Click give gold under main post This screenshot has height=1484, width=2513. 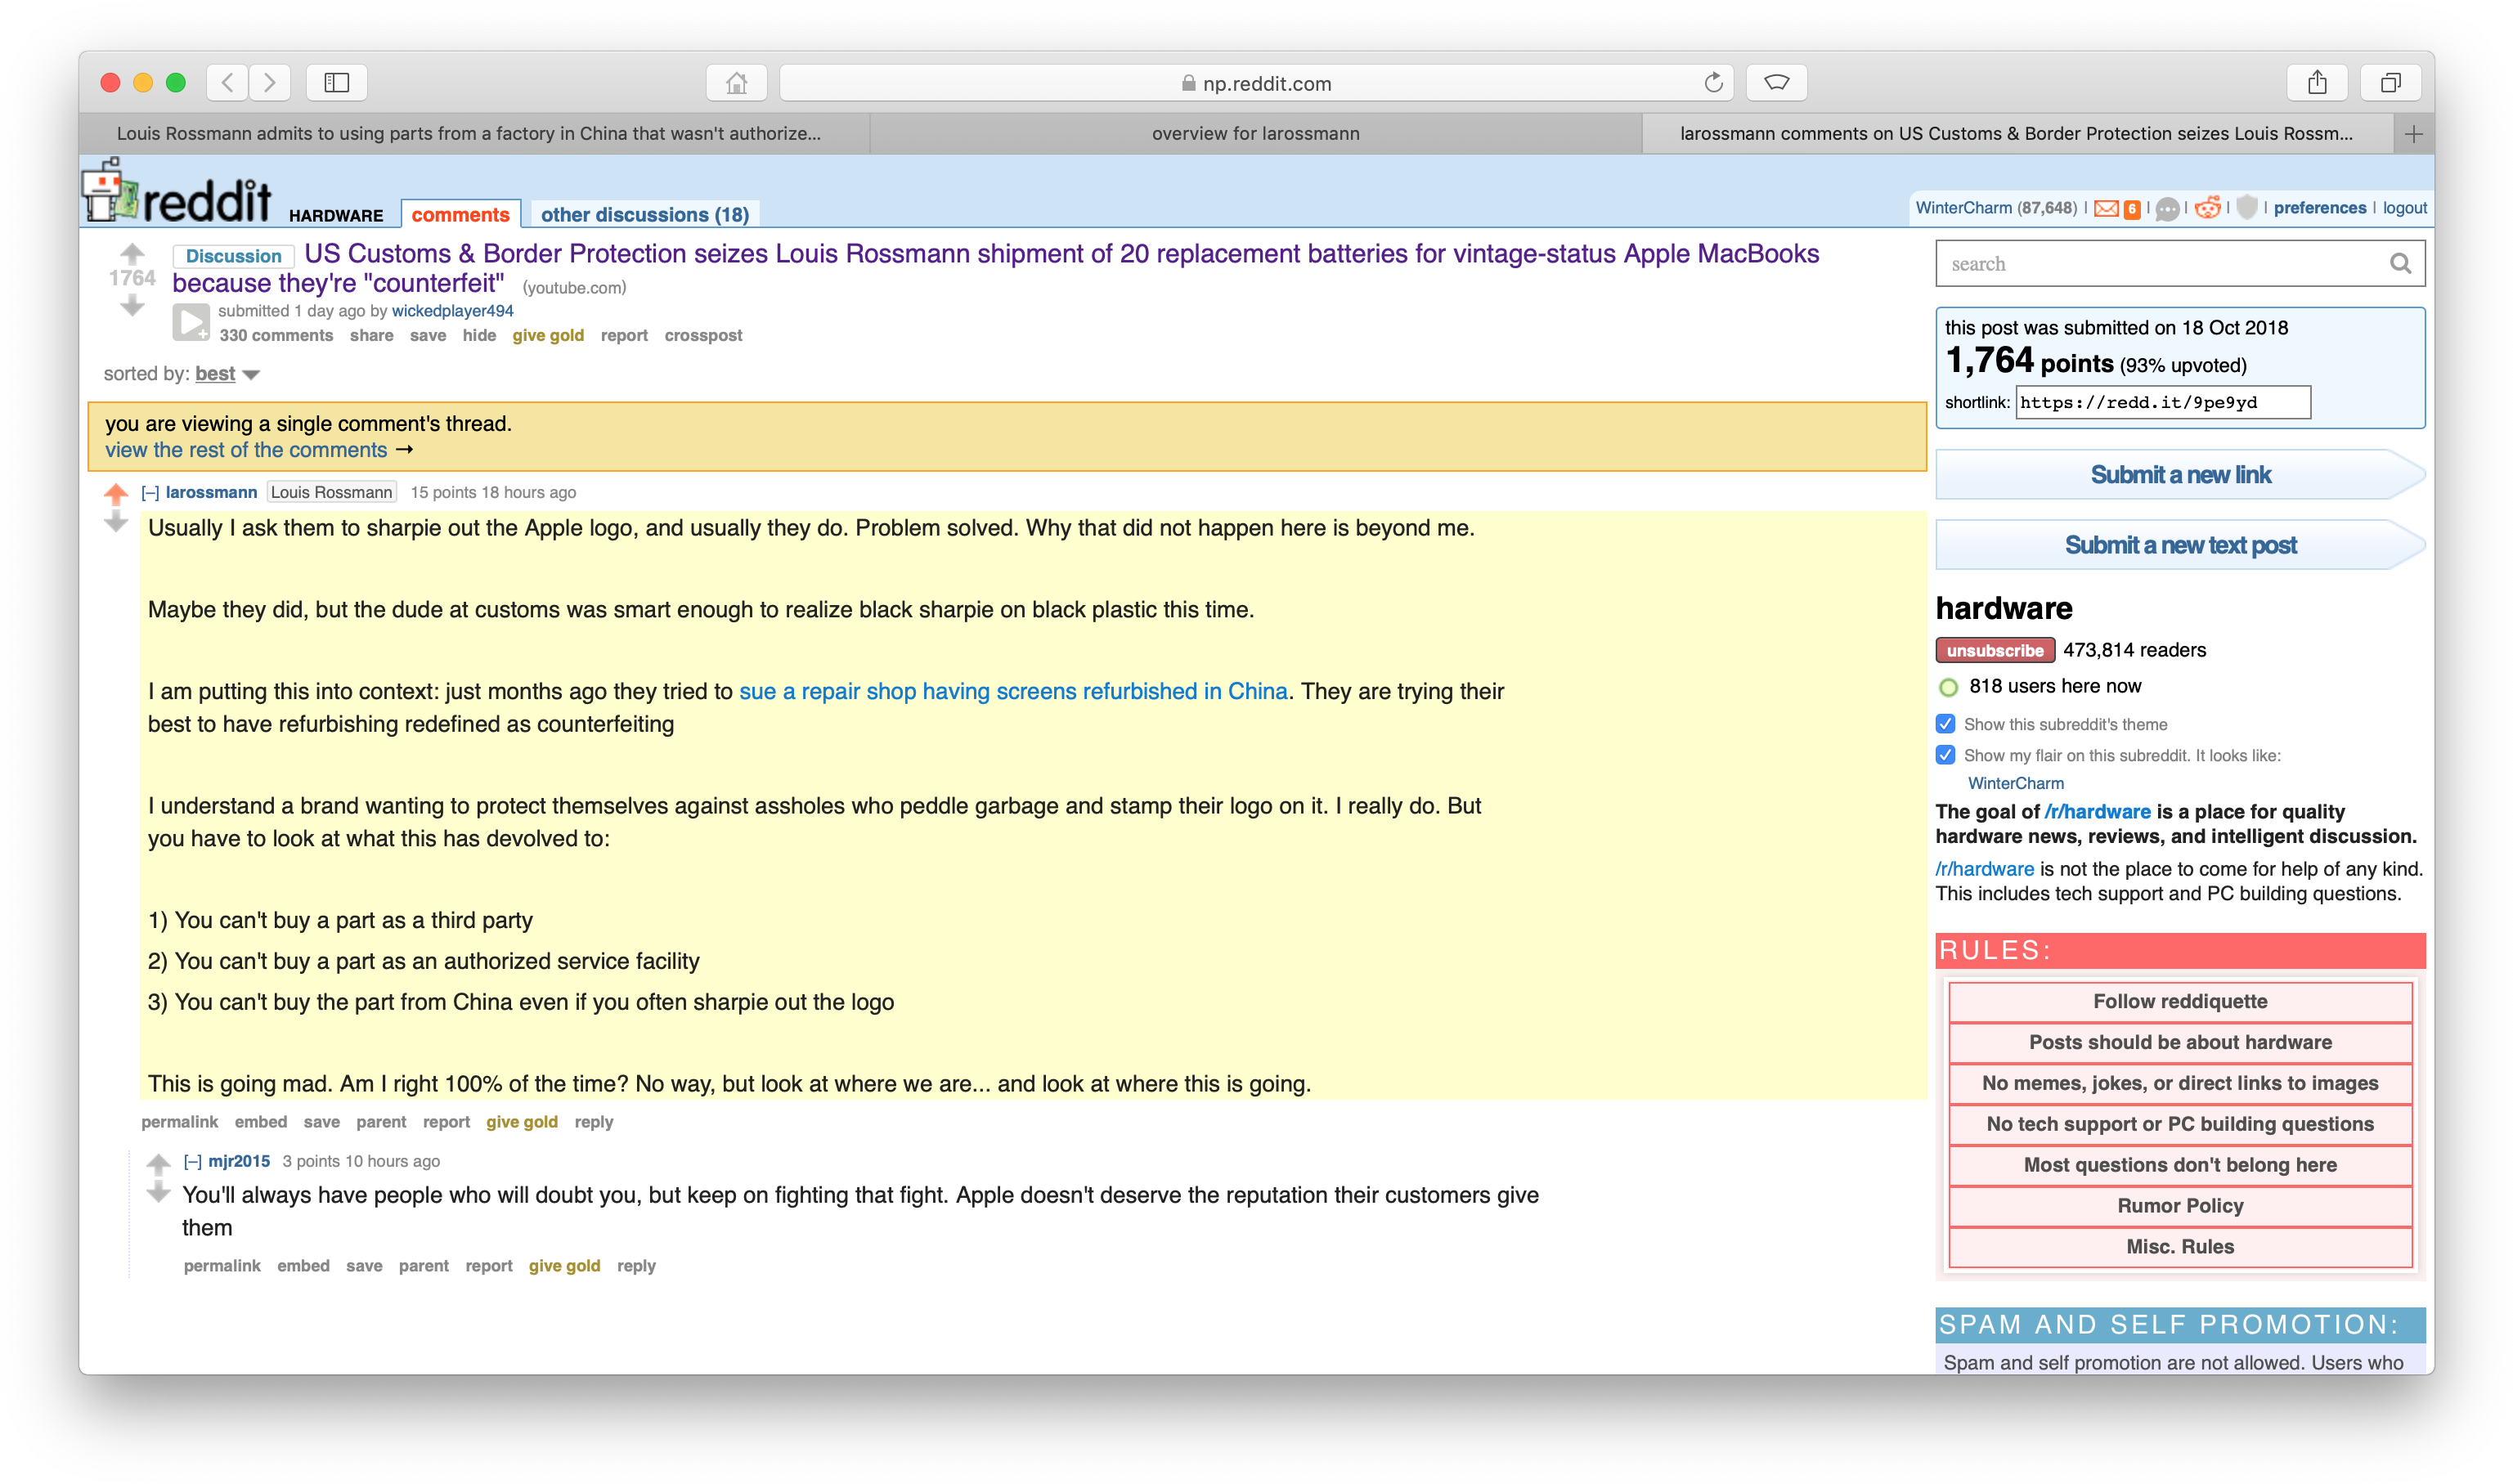click(x=548, y=336)
